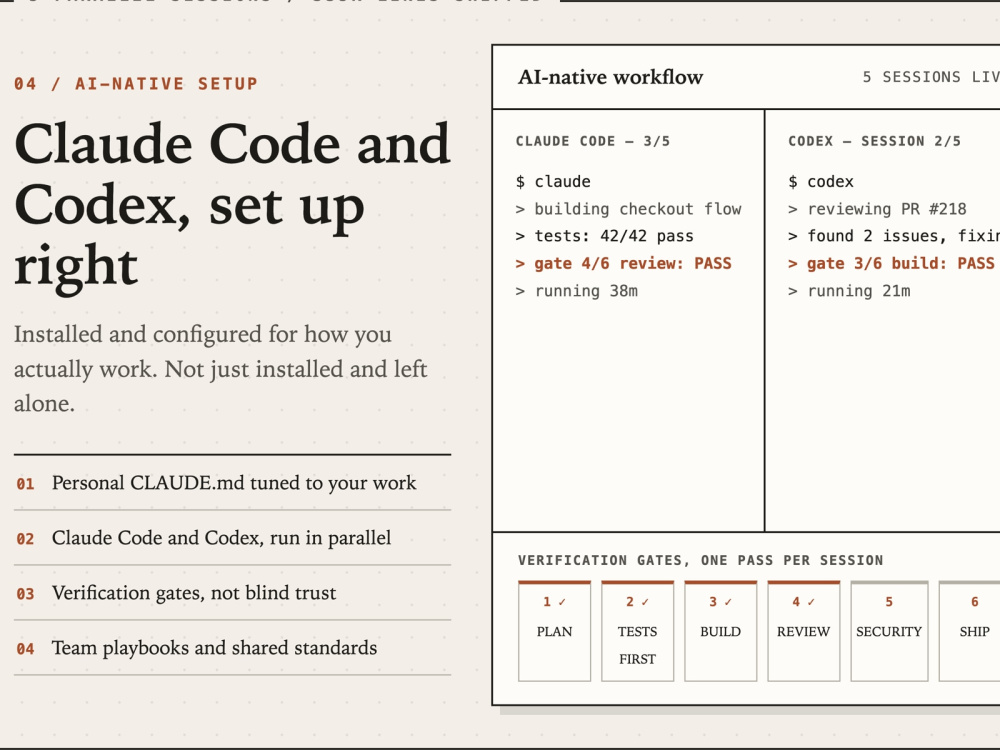
Task: Click the 'running 21m' status line
Action: tap(849, 291)
